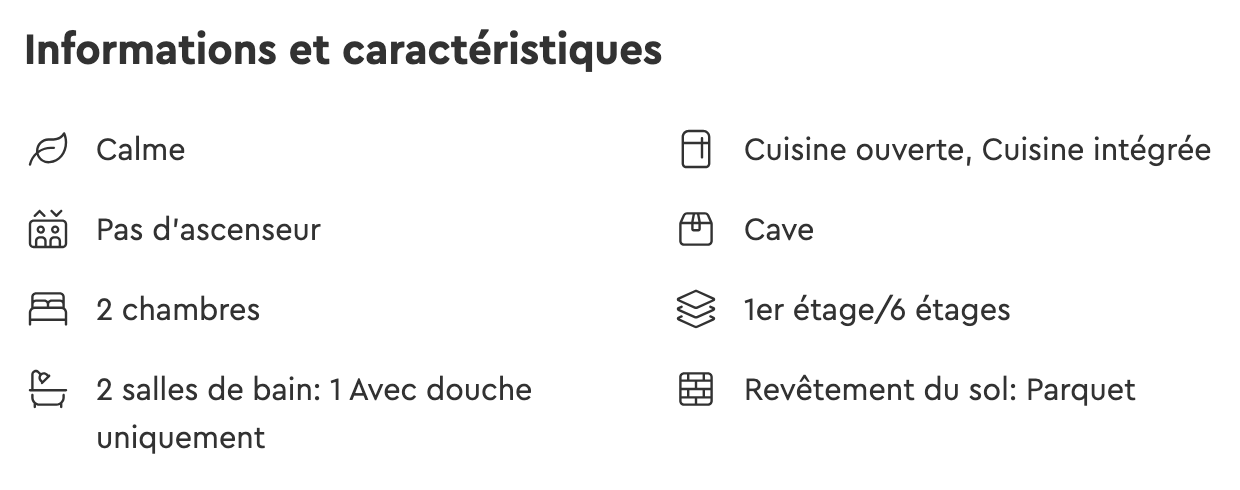Click the stacked layers floor-level icon
The image size is (1240, 490).
click(695, 310)
